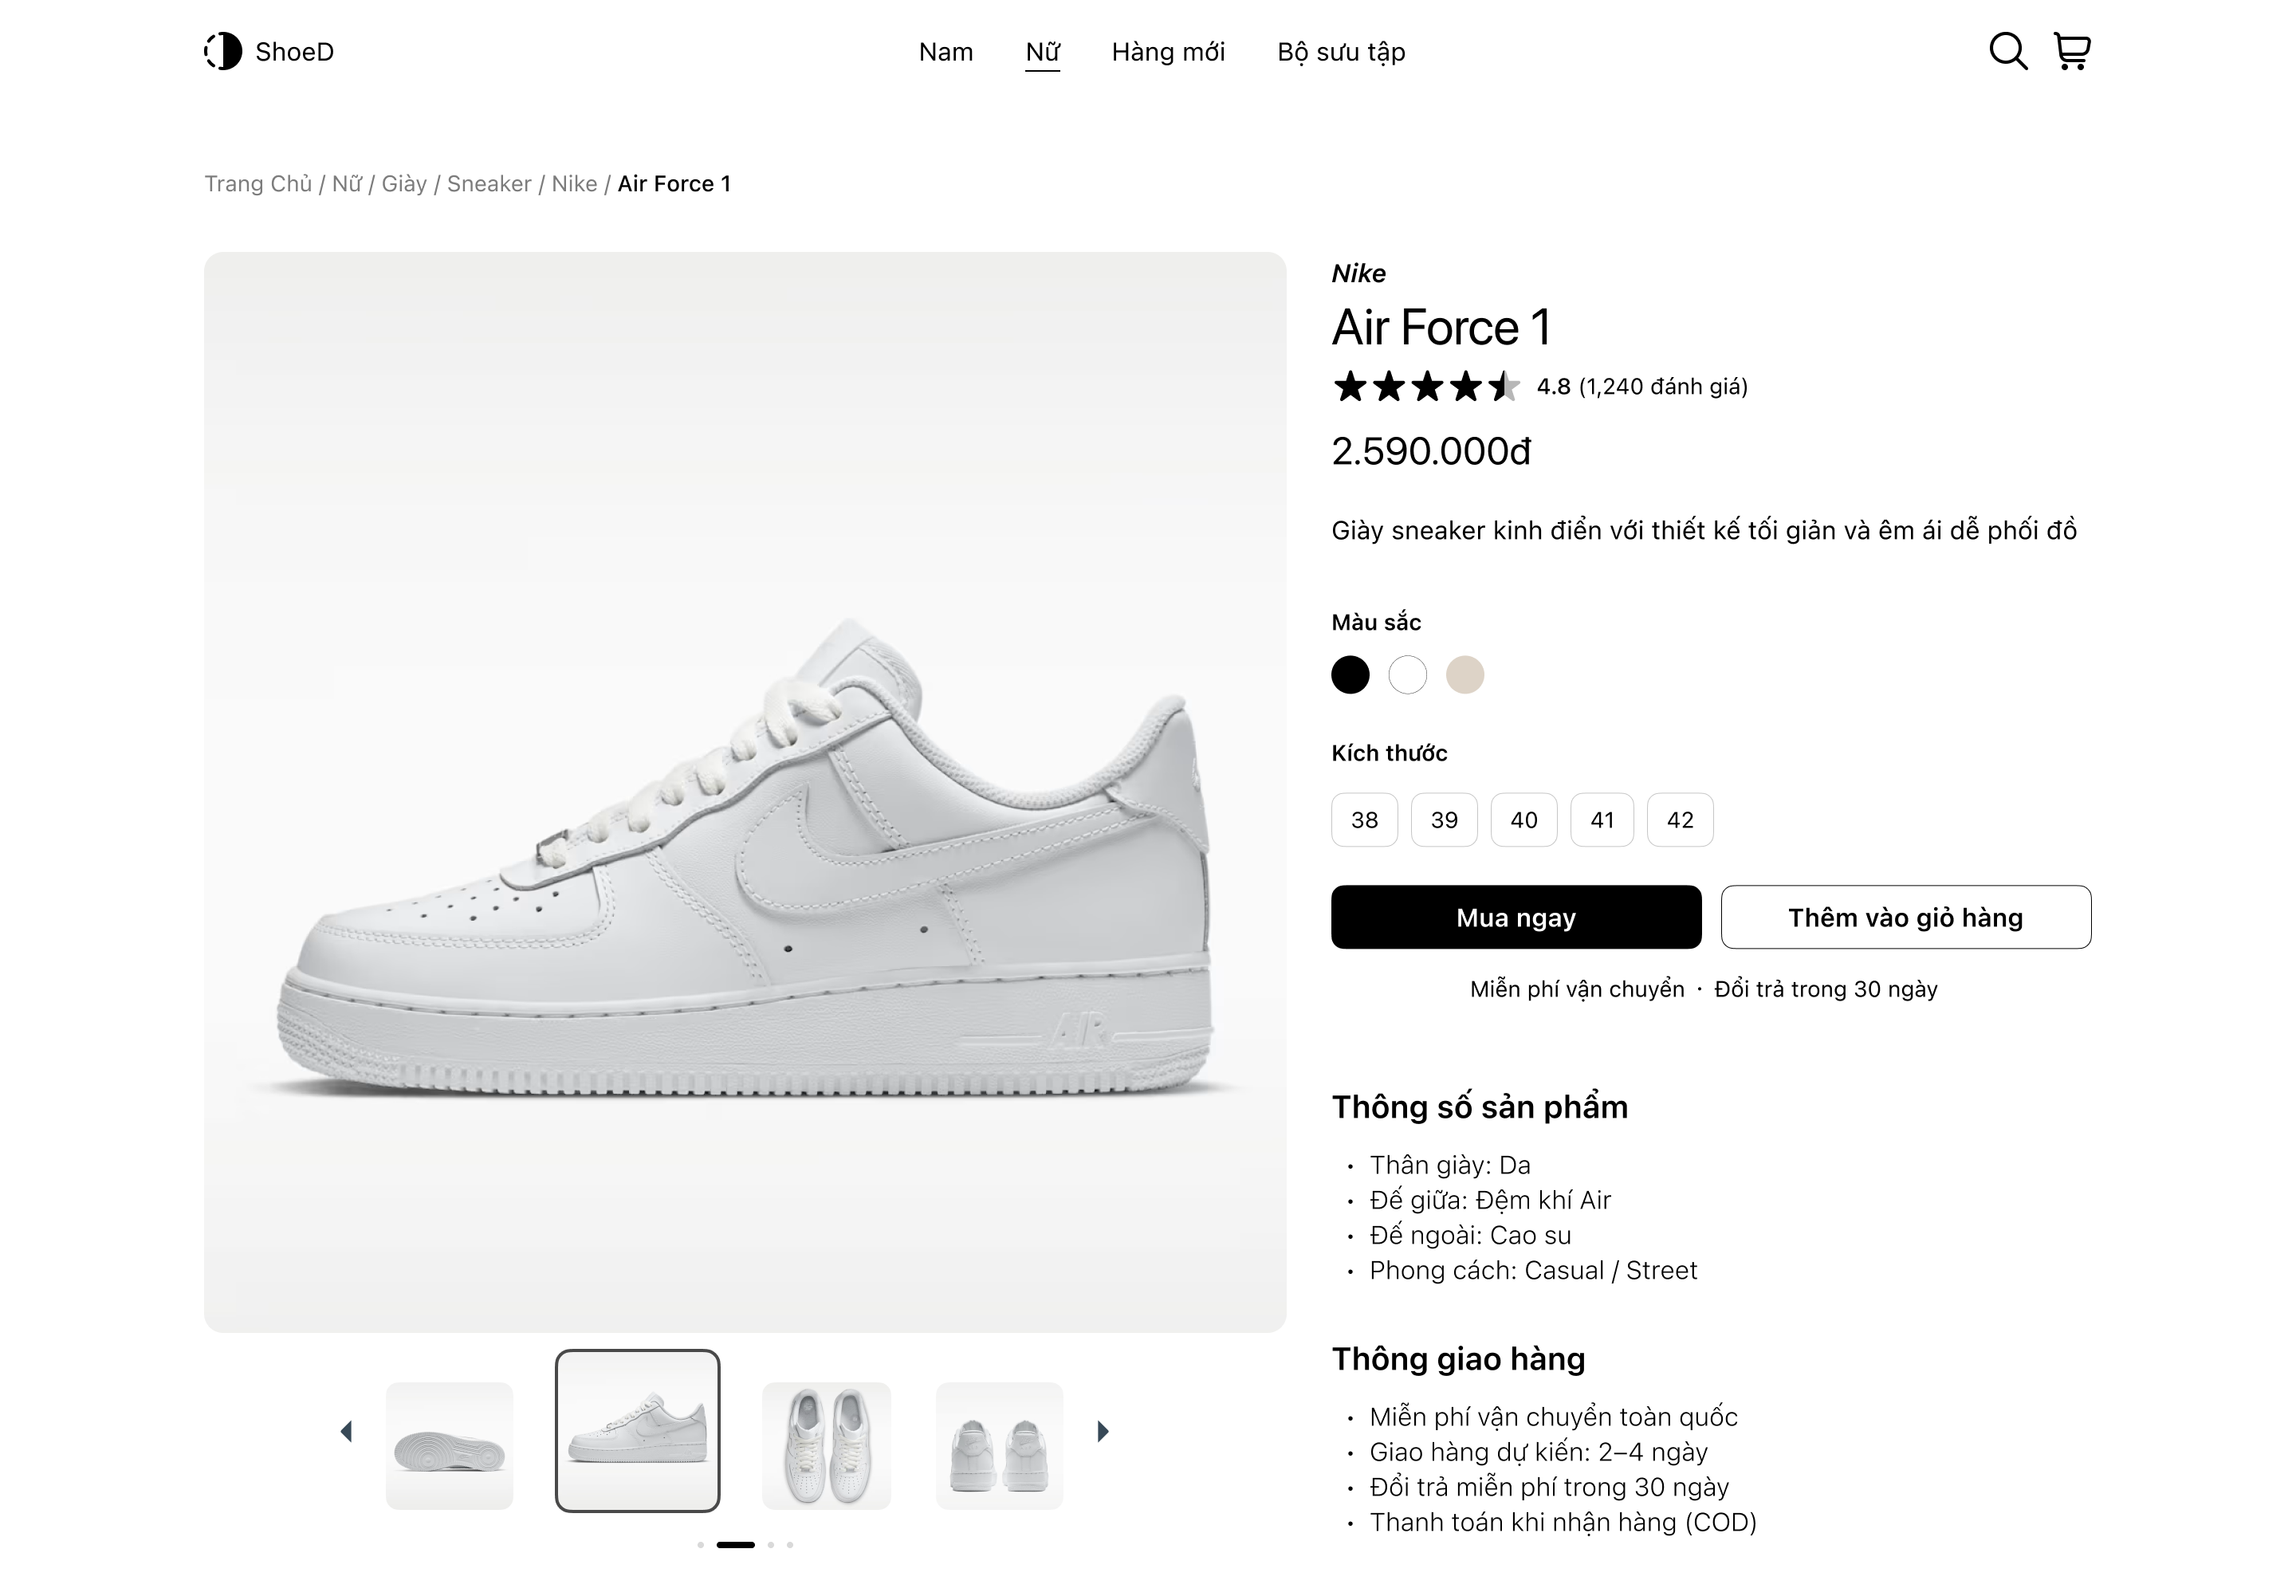Select size 38

[x=1364, y=819]
